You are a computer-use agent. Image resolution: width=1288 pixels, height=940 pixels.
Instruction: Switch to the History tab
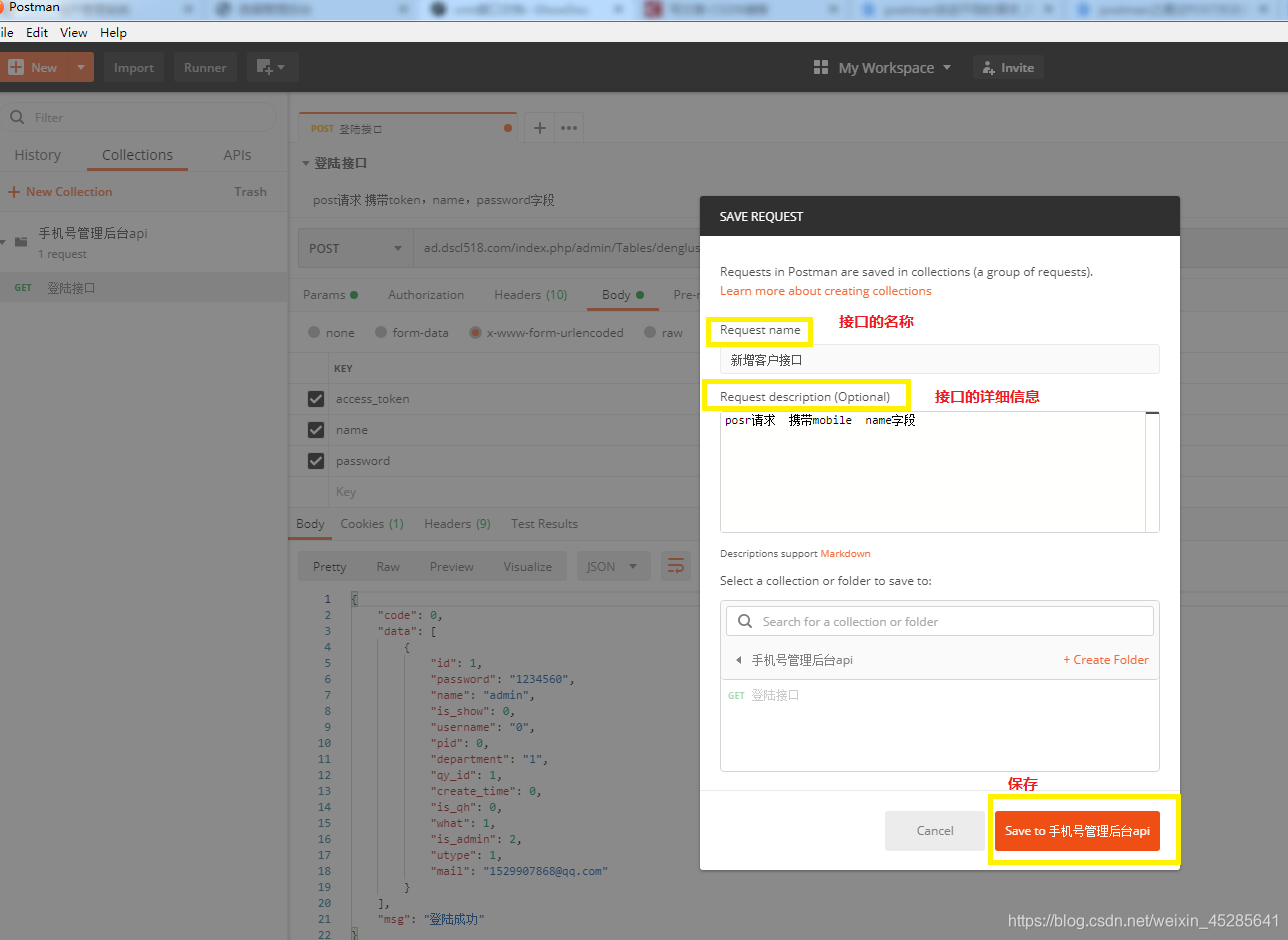(x=37, y=155)
